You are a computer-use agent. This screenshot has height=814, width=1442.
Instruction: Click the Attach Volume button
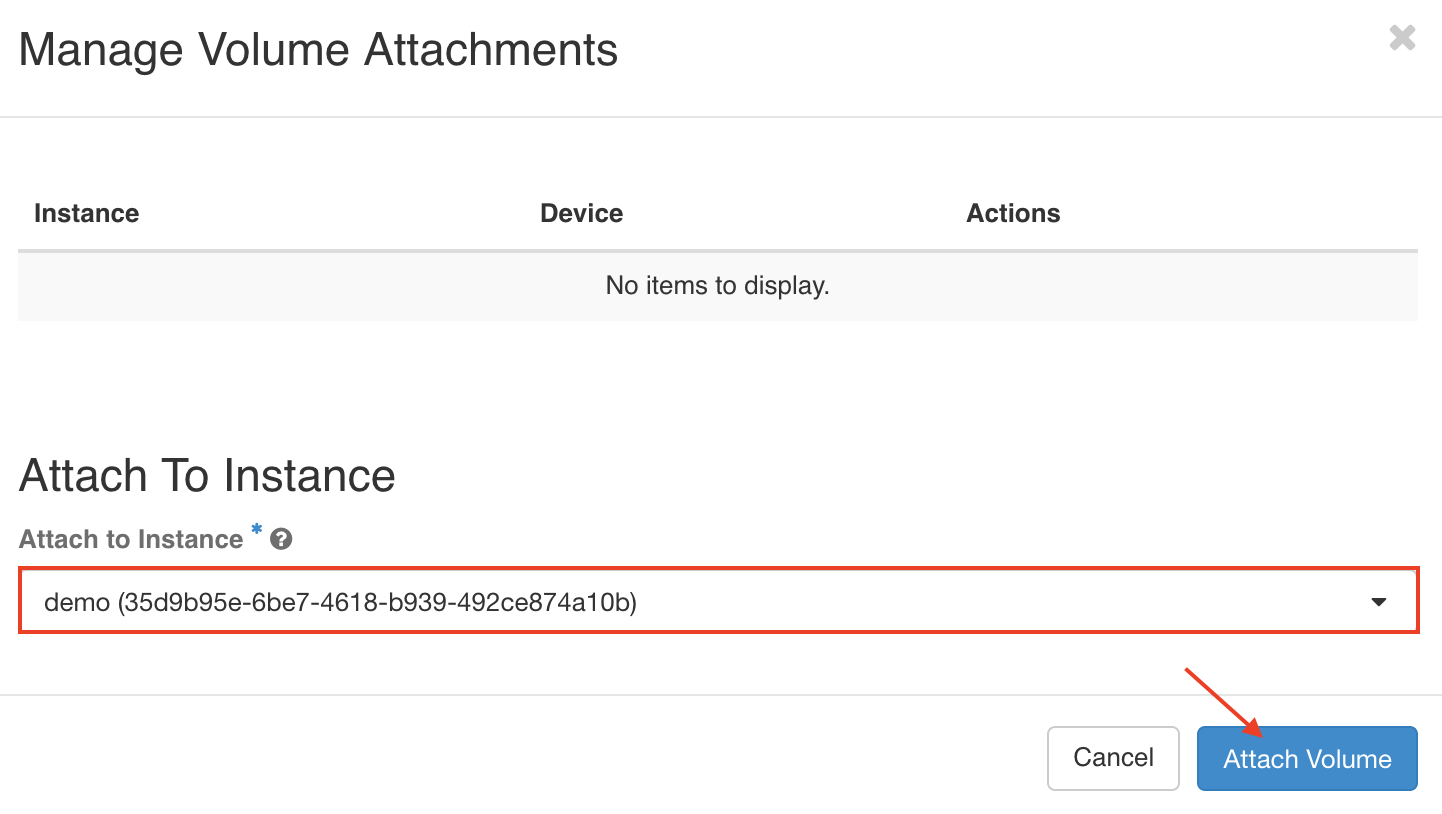(x=1307, y=758)
